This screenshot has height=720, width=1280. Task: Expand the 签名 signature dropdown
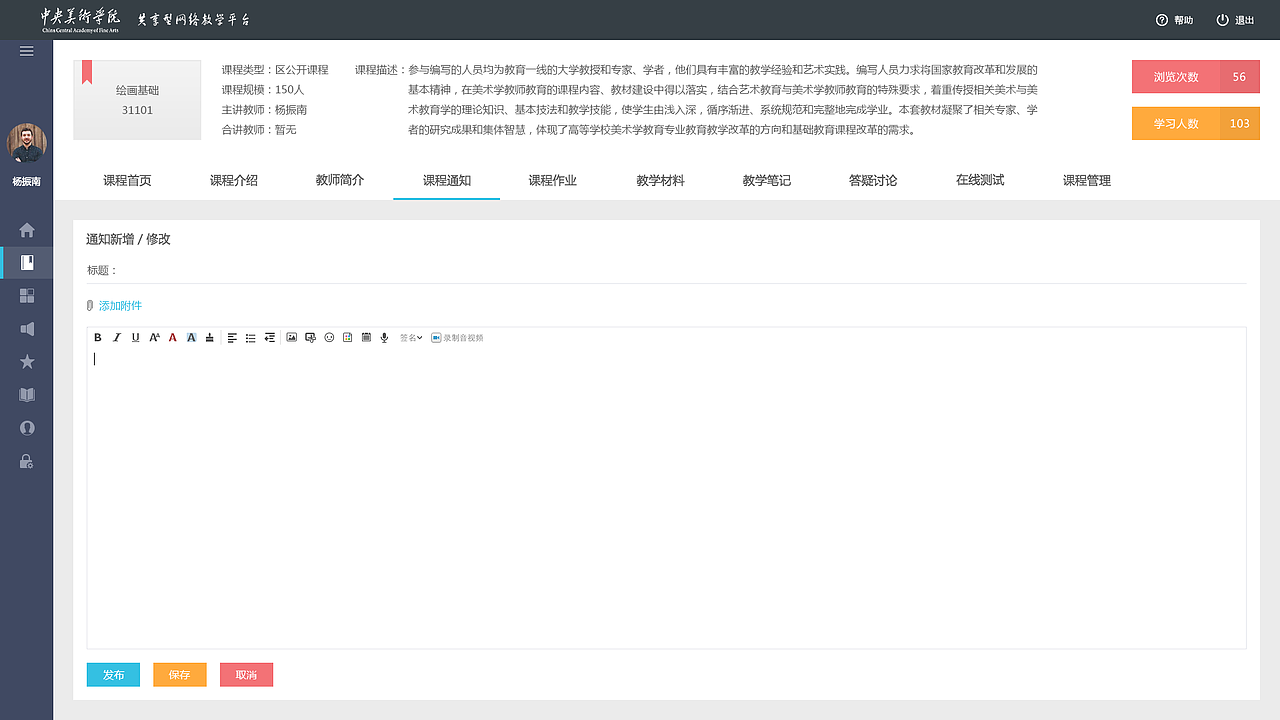(x=409, y=337)
